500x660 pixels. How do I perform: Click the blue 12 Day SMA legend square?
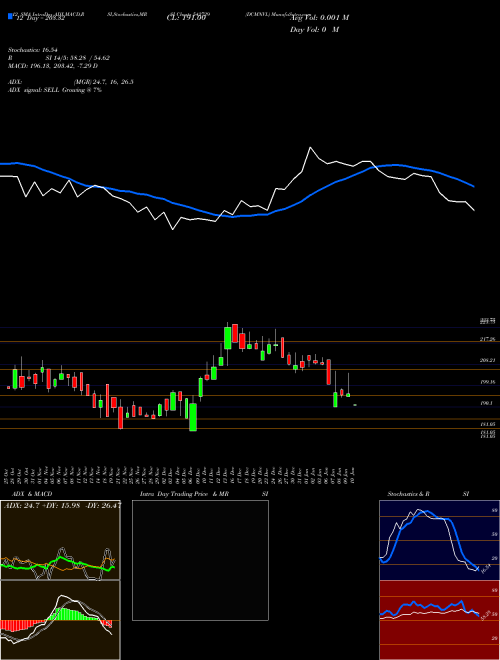11,16
